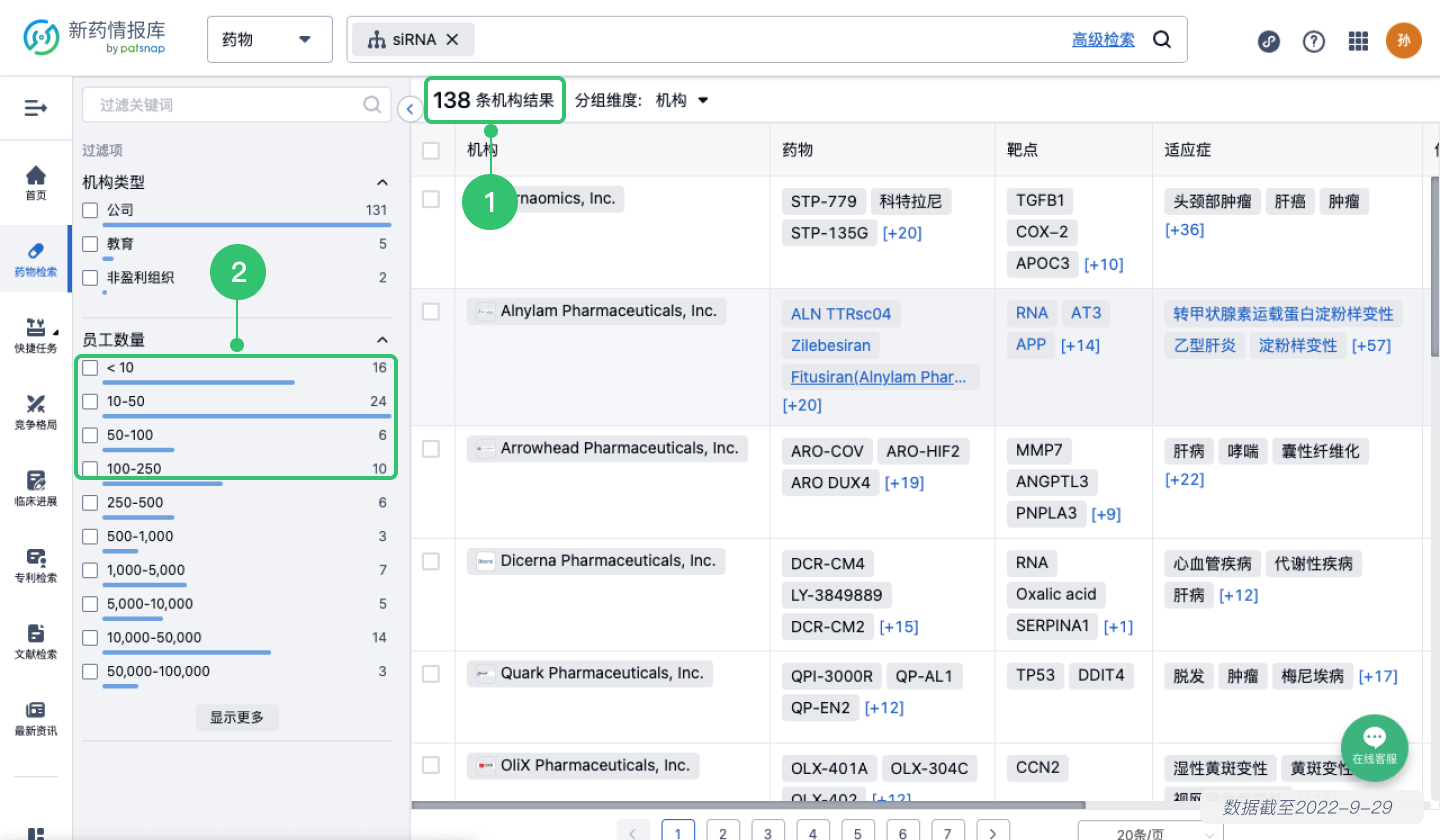This screenshot has width=1440, height=840.
Task: Toggle the sidebar menu hamburger icon
Action: pyautogui.click(x=36, y=107)
